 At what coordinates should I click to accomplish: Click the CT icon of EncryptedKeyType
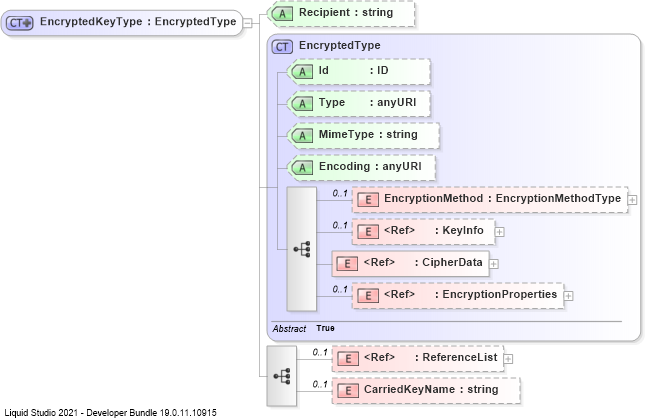pyautogui.click(x=20, y=23)
